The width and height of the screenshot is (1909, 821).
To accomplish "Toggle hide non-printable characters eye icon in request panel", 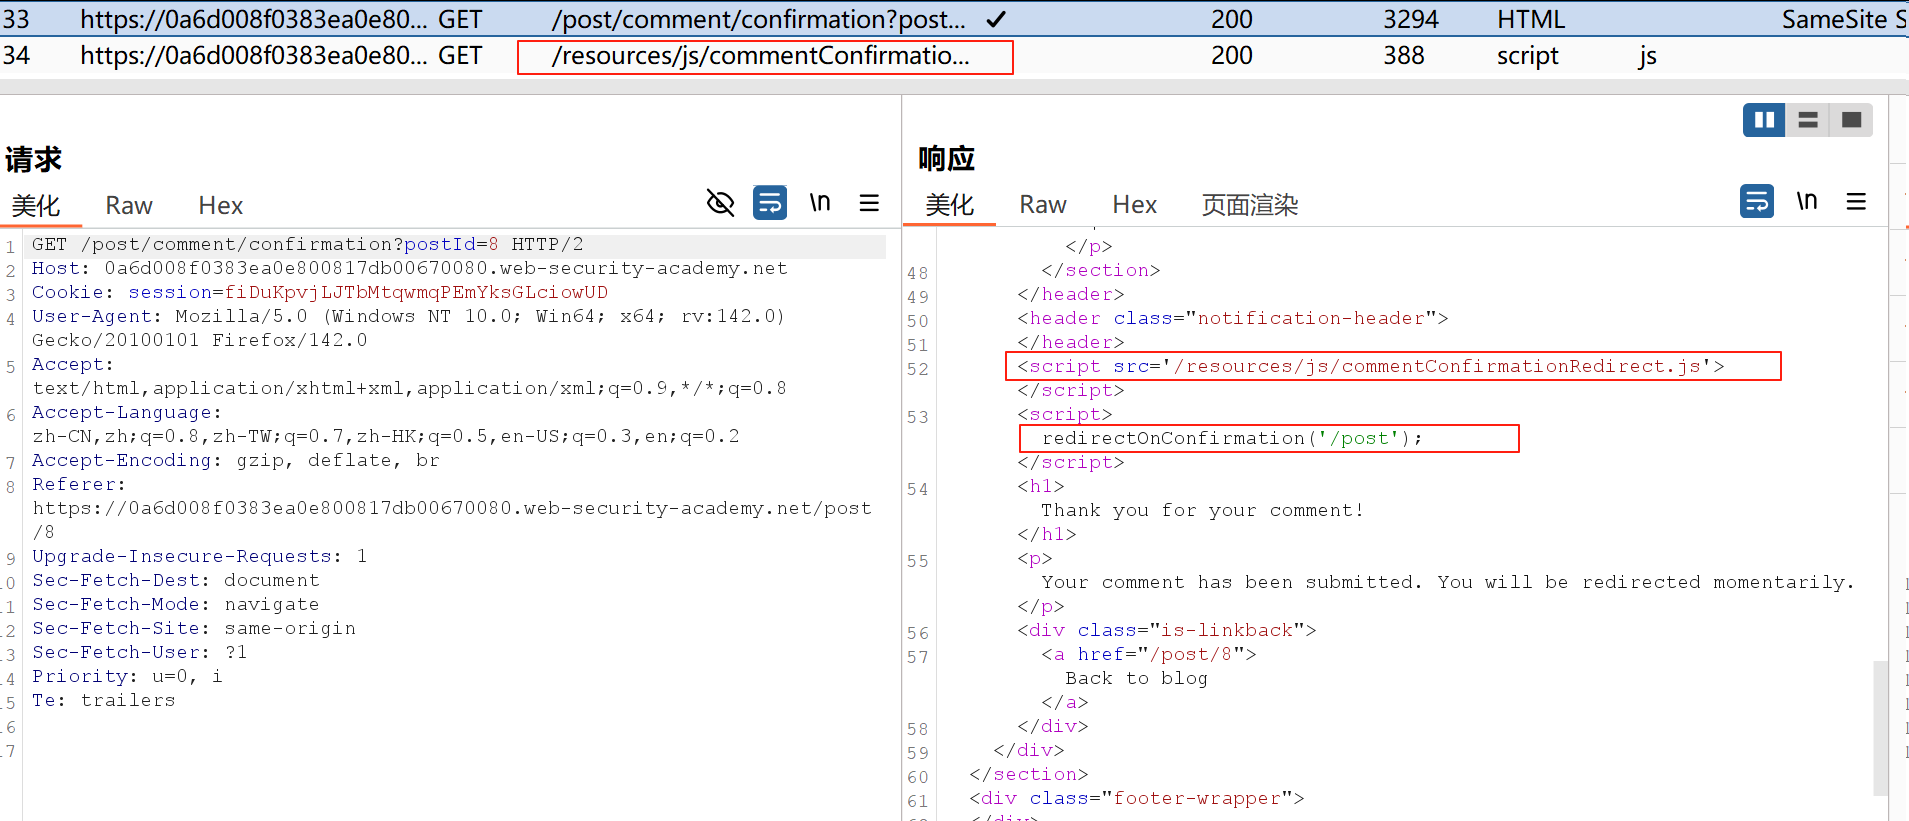I will (720, 203).
